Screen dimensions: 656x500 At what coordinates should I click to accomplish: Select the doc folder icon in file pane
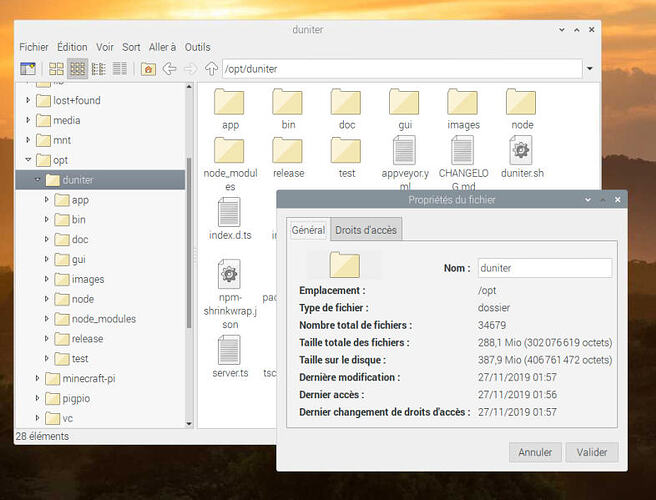346,102
